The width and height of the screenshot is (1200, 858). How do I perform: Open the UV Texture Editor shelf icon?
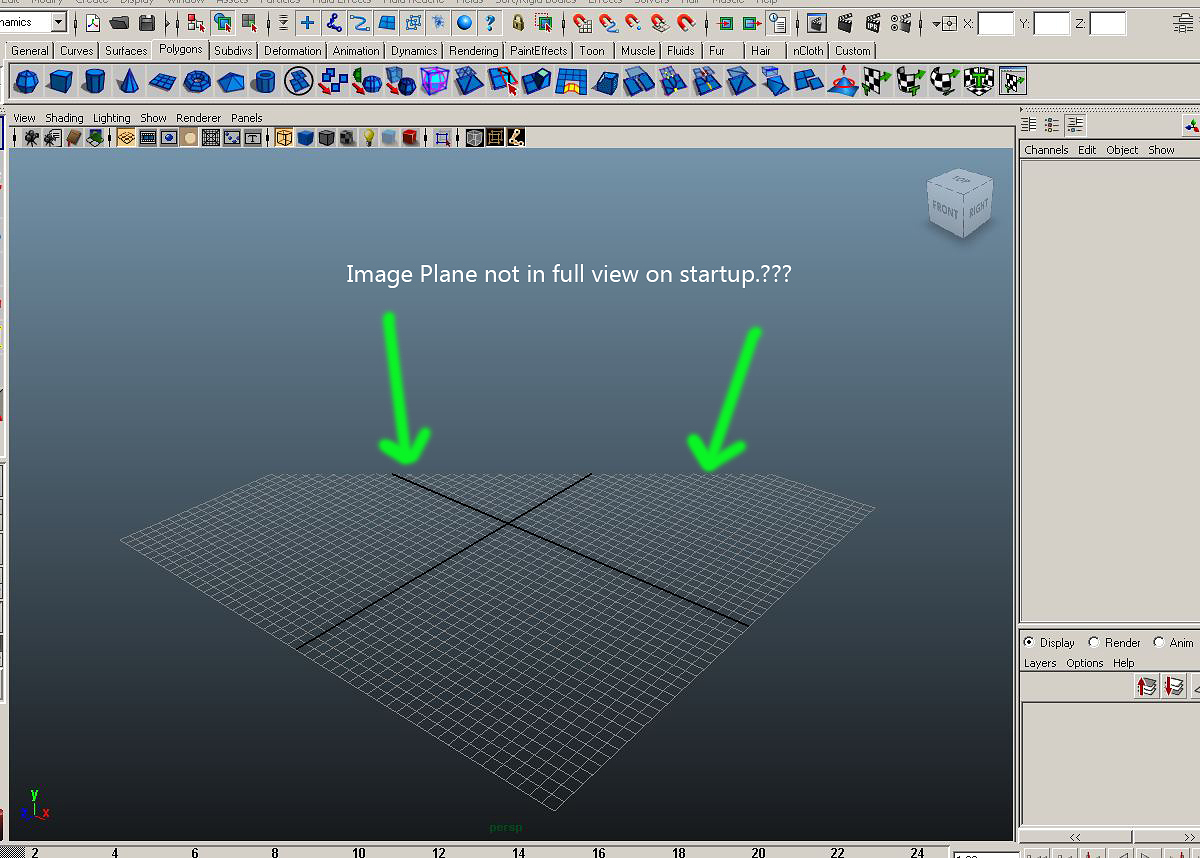tap(1013, 81)
